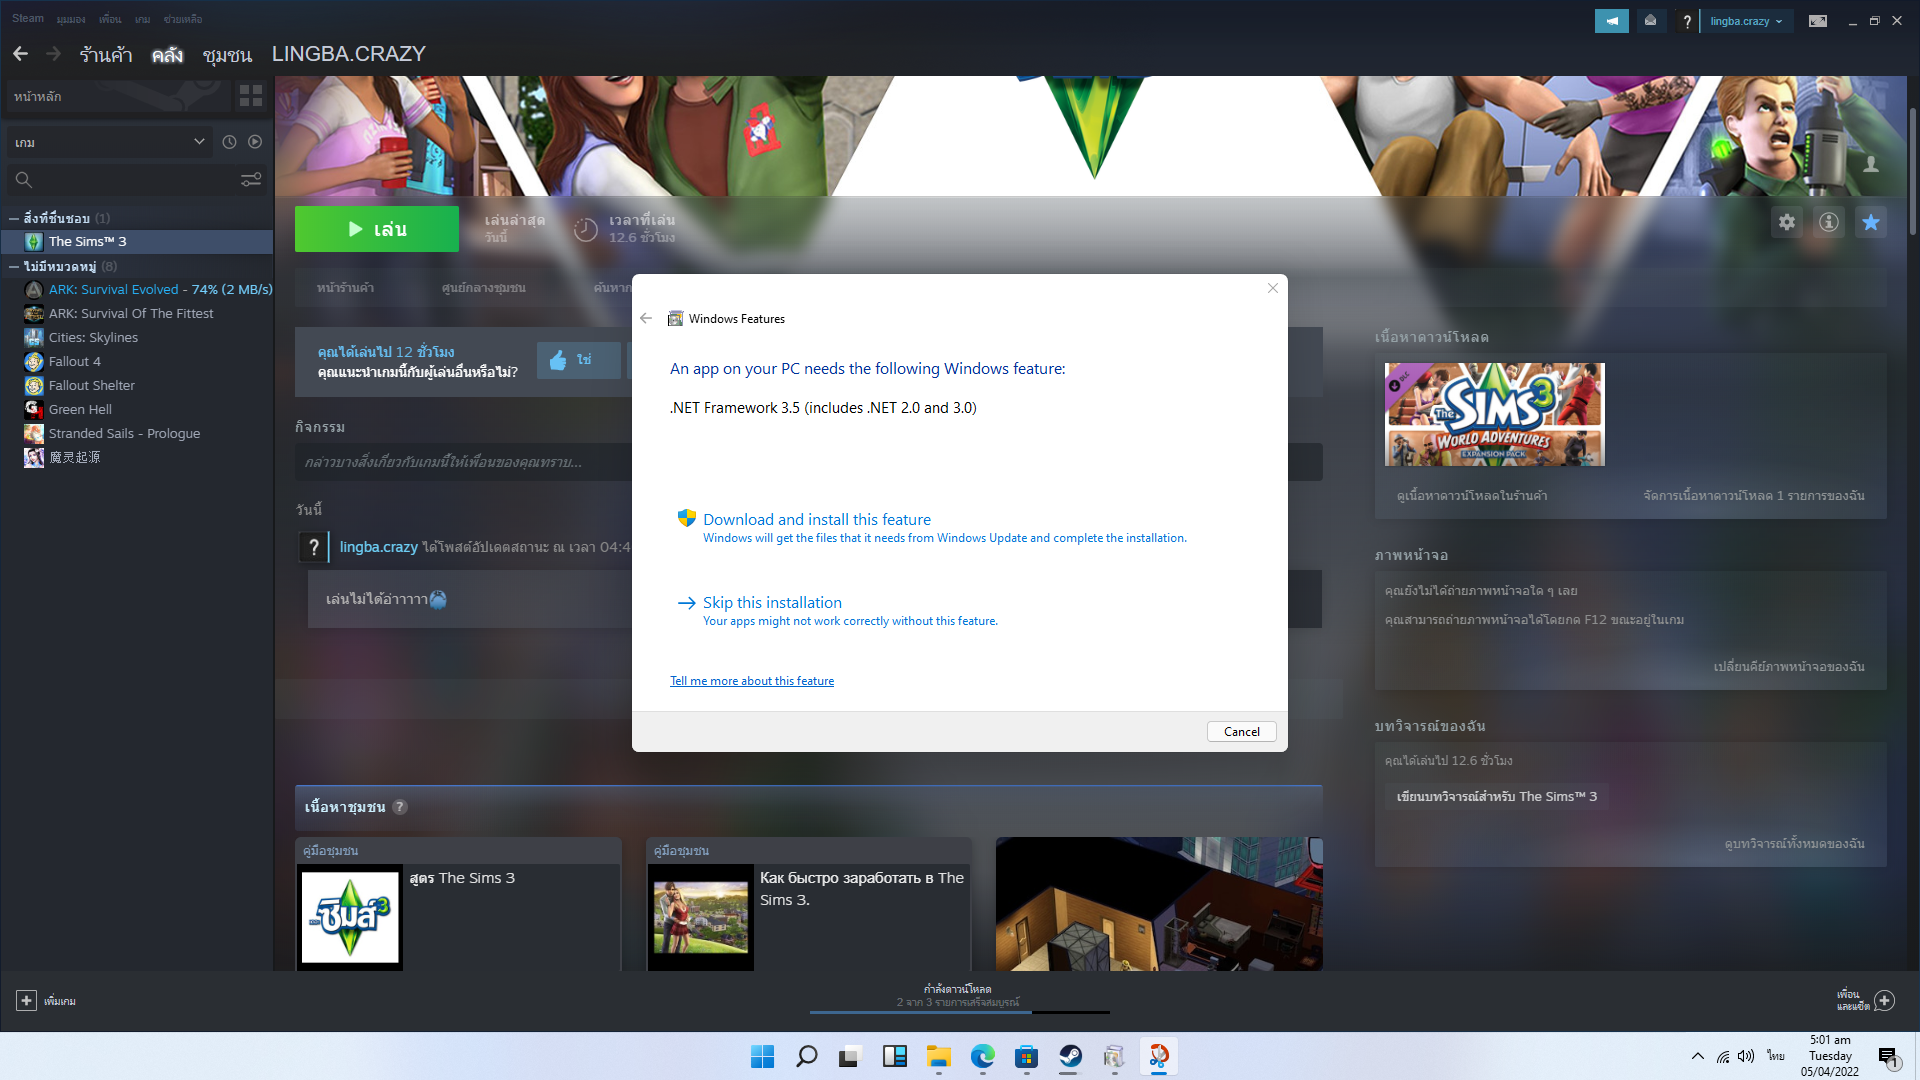Click the Steam forward navigation arrow

54,54
